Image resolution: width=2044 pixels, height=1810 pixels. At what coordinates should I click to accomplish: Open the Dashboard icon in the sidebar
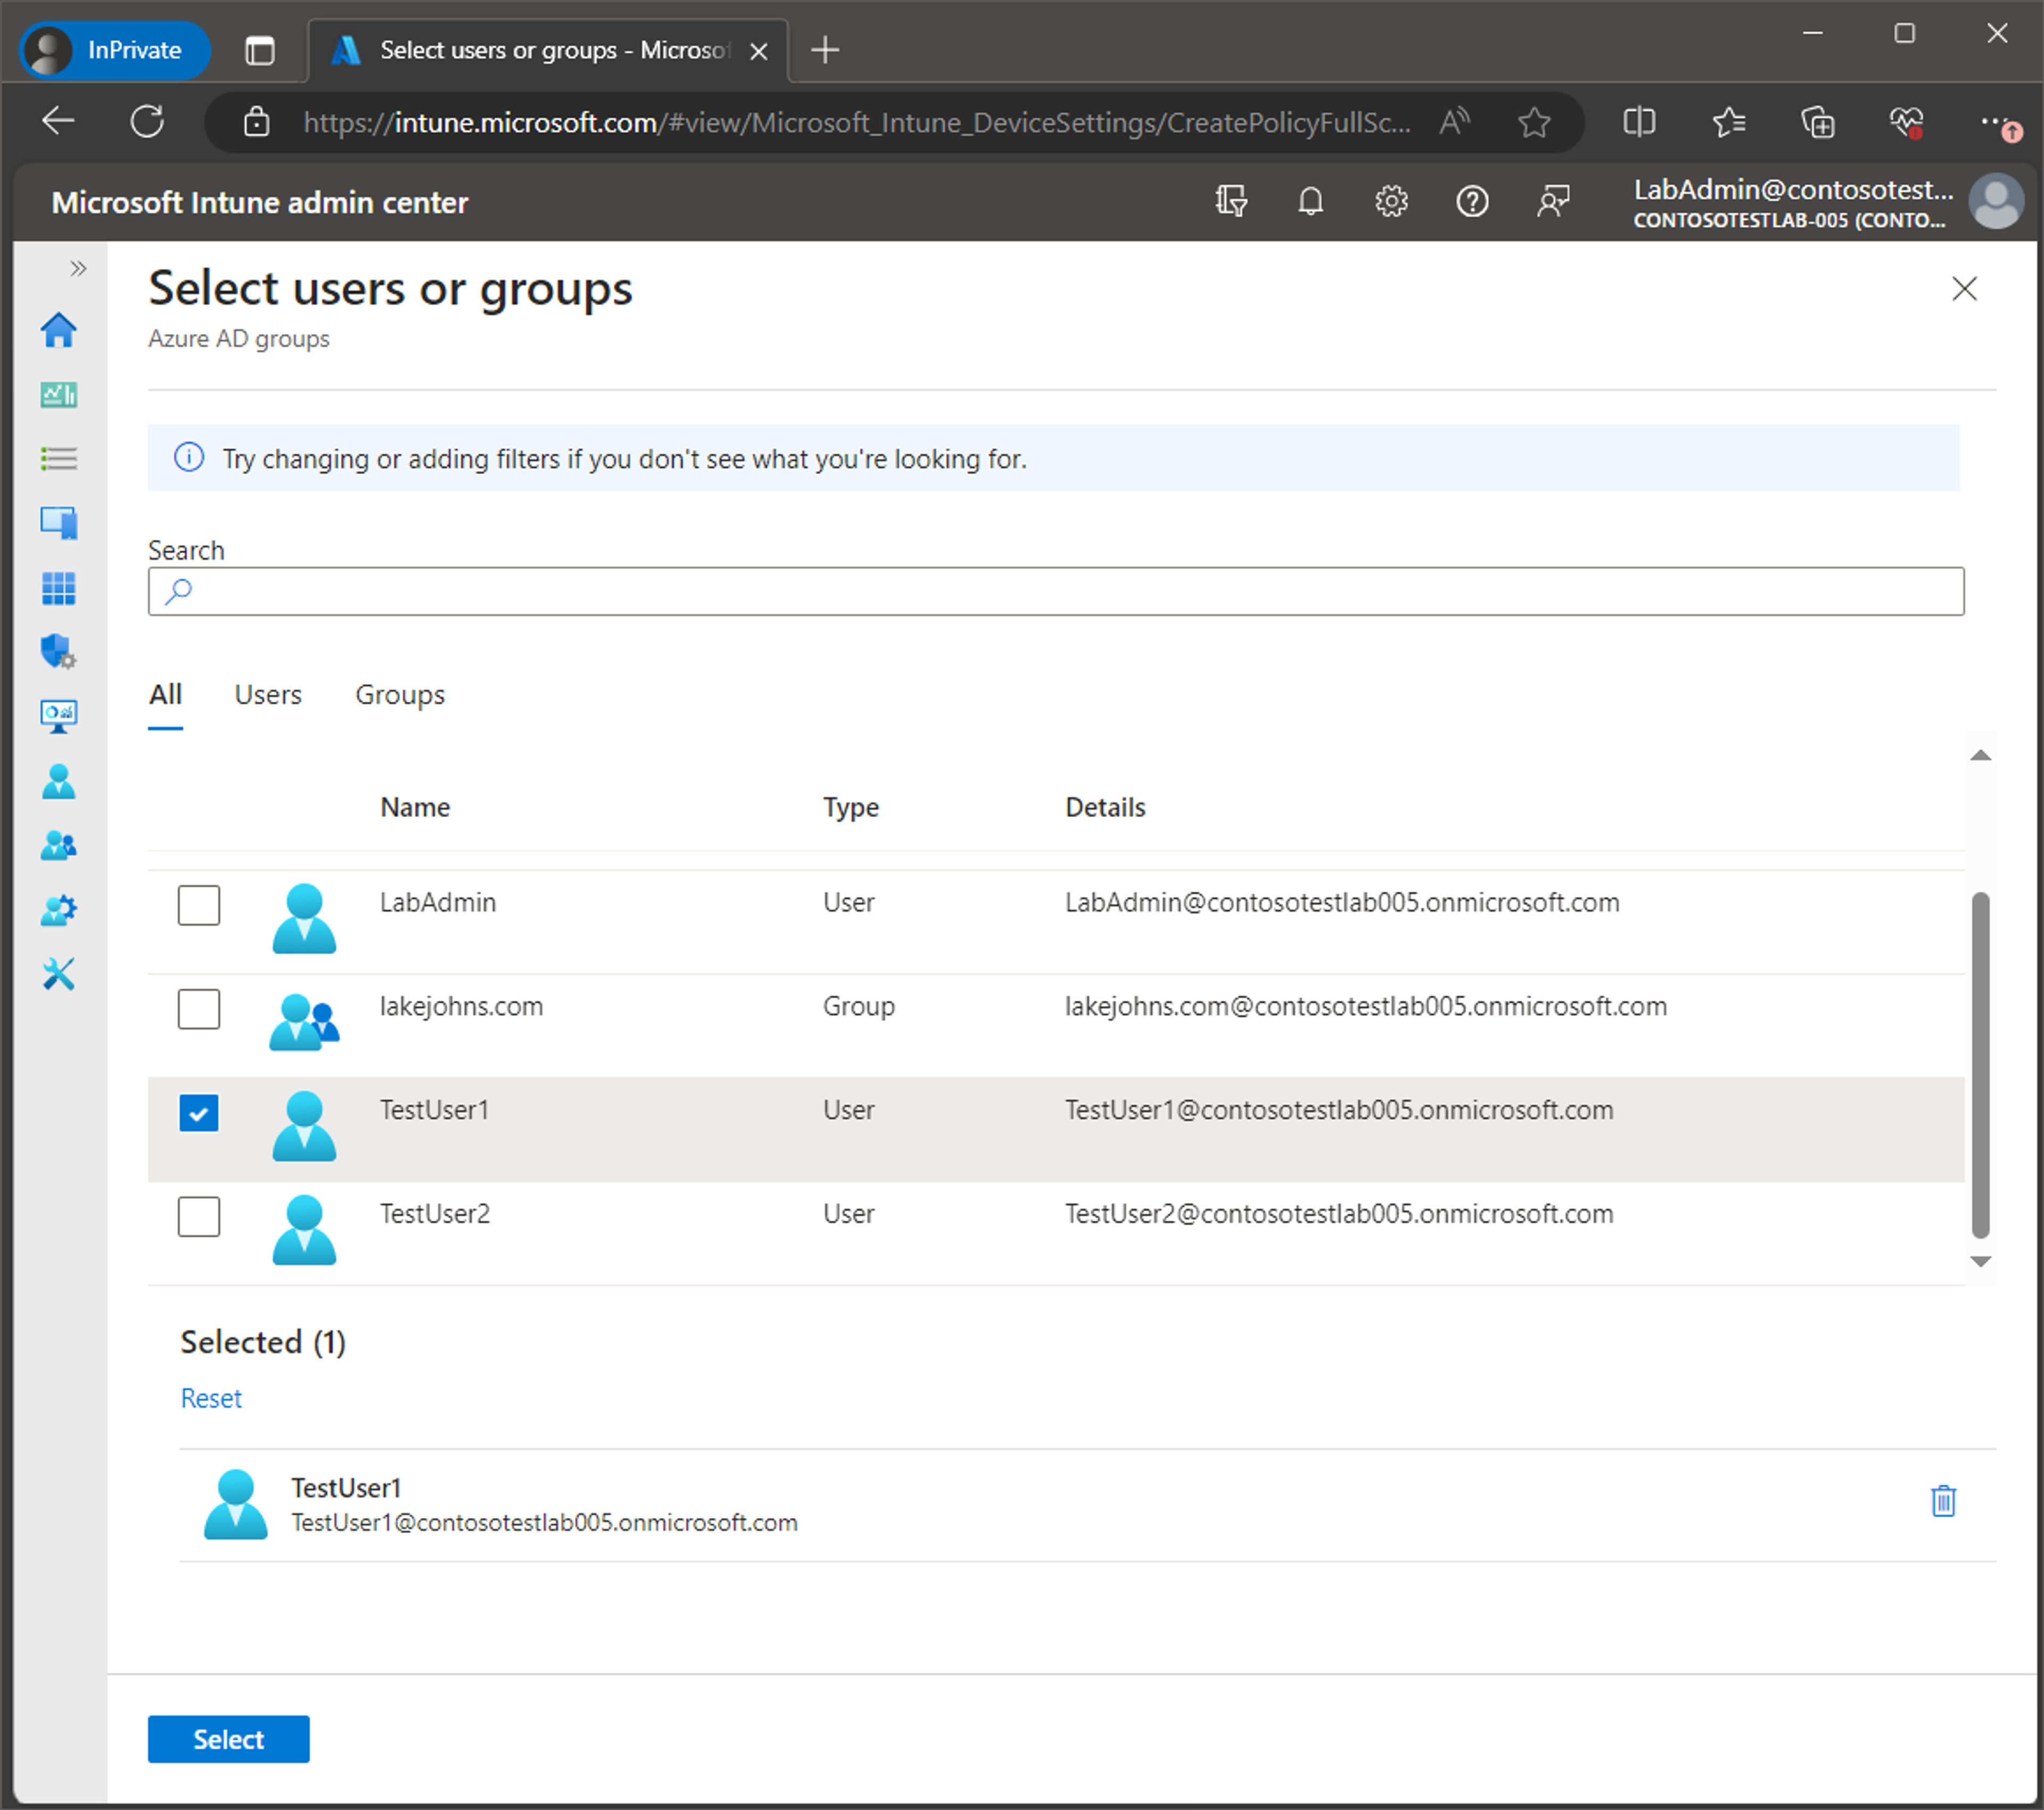tap(58, 395)
